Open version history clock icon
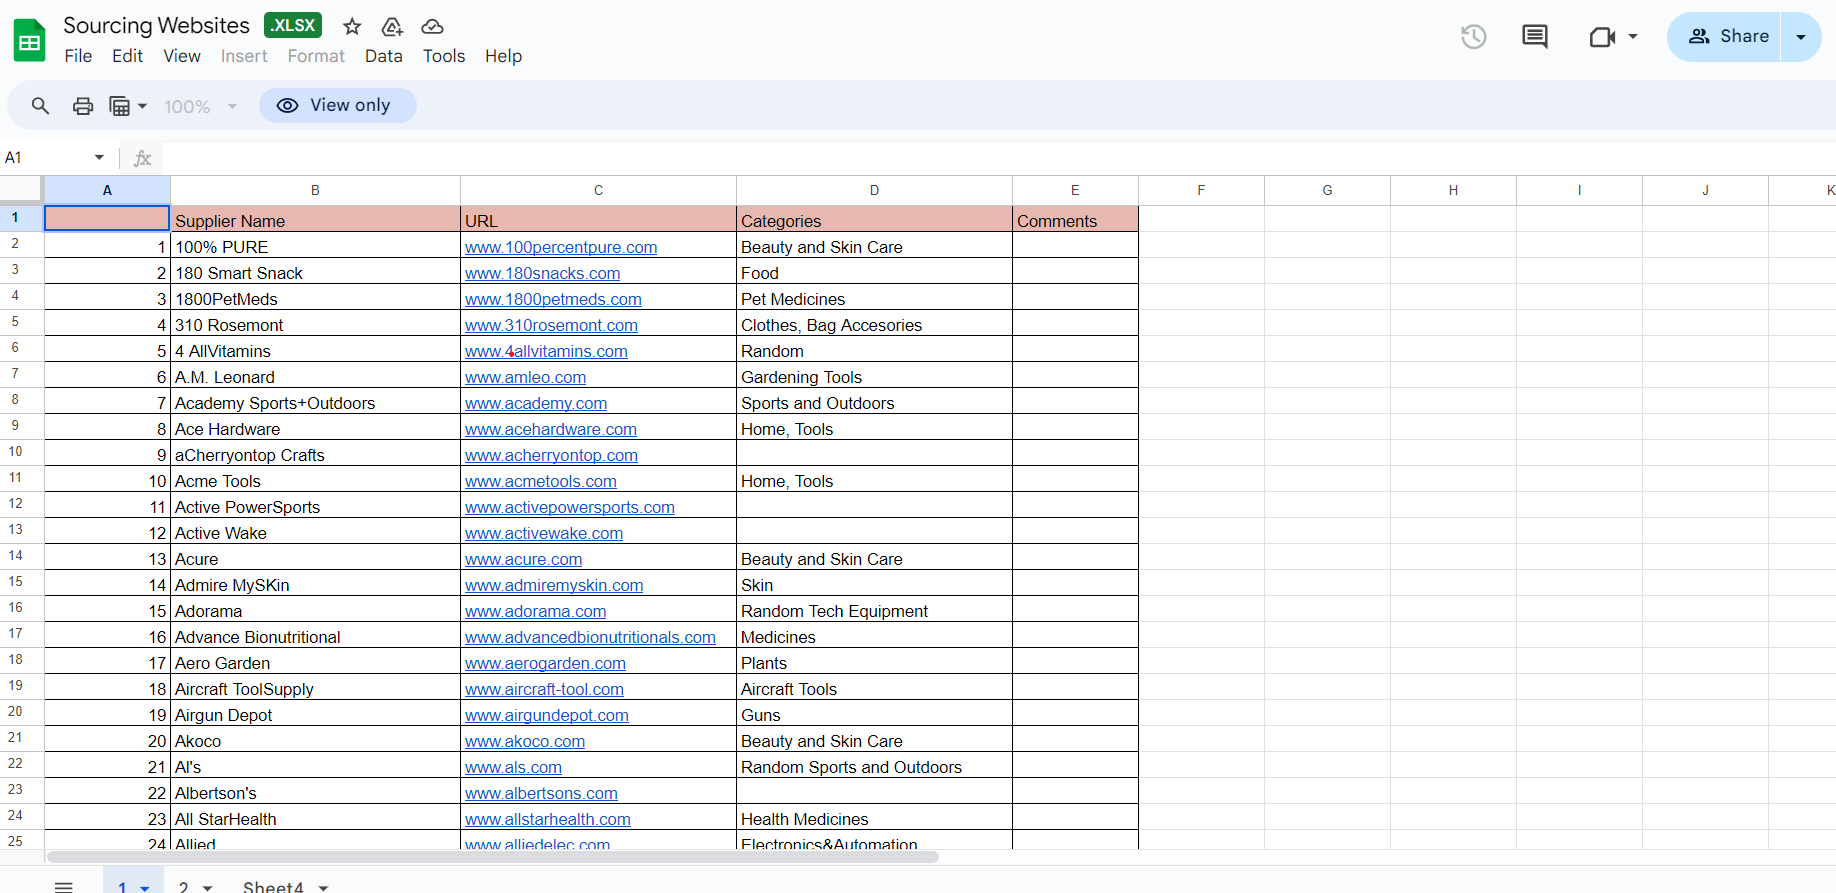 (1473, 37)
